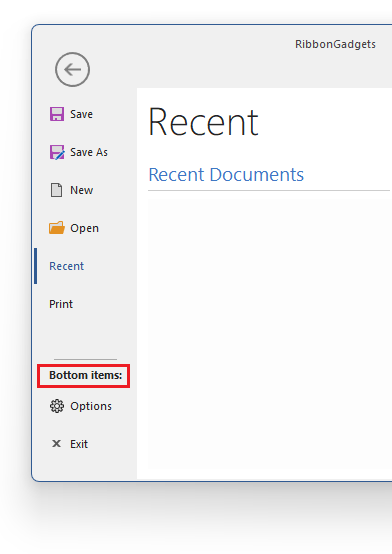Open the Print page
The width and height of the screenshot is (392, 554).
point(86,304)
